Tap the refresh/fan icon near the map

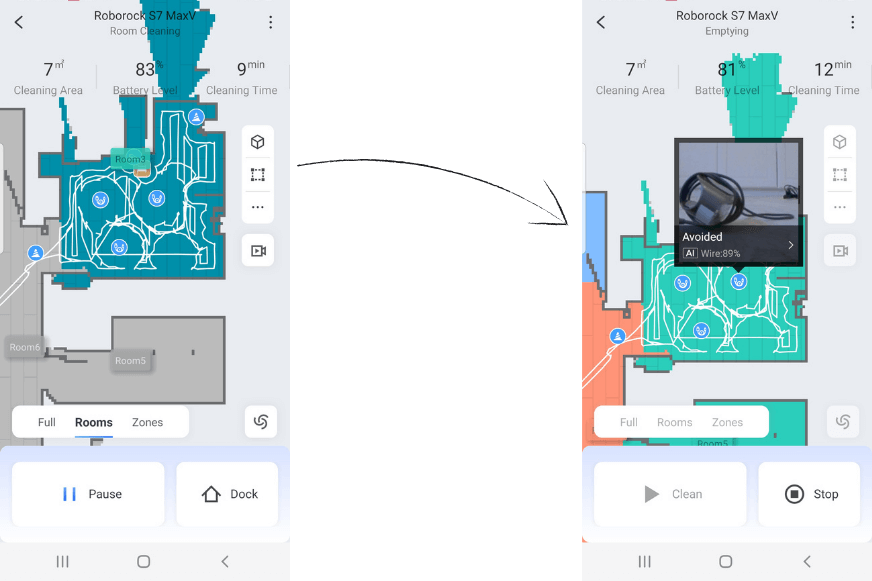click(x=260, y=421)
